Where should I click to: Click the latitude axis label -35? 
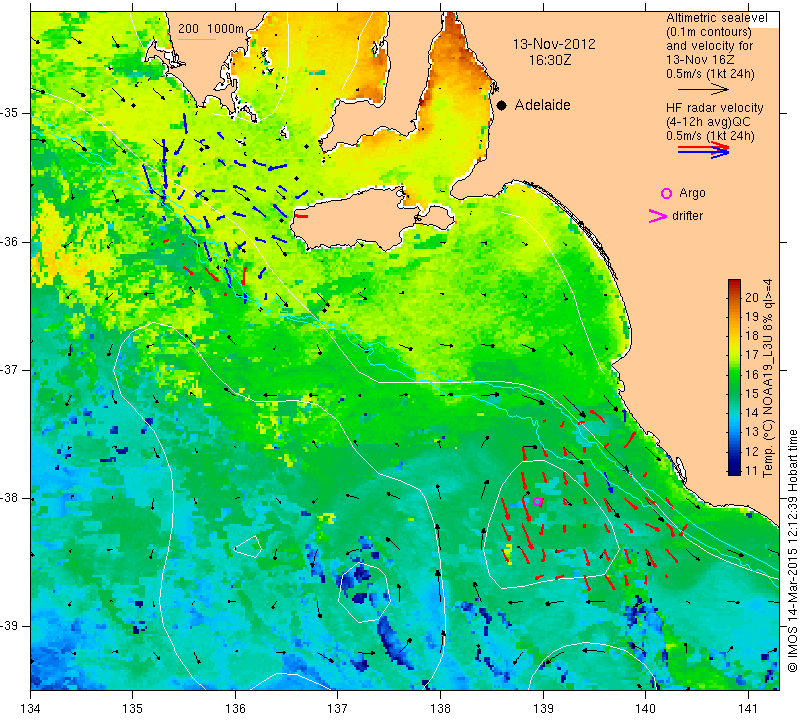click(x=9, y=113)
